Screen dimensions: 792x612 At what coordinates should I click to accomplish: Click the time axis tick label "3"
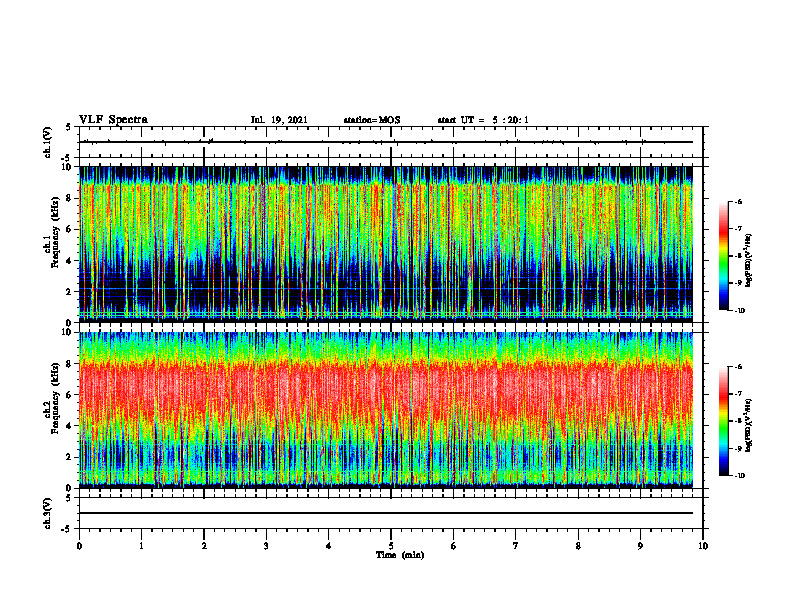coord(266,546)
